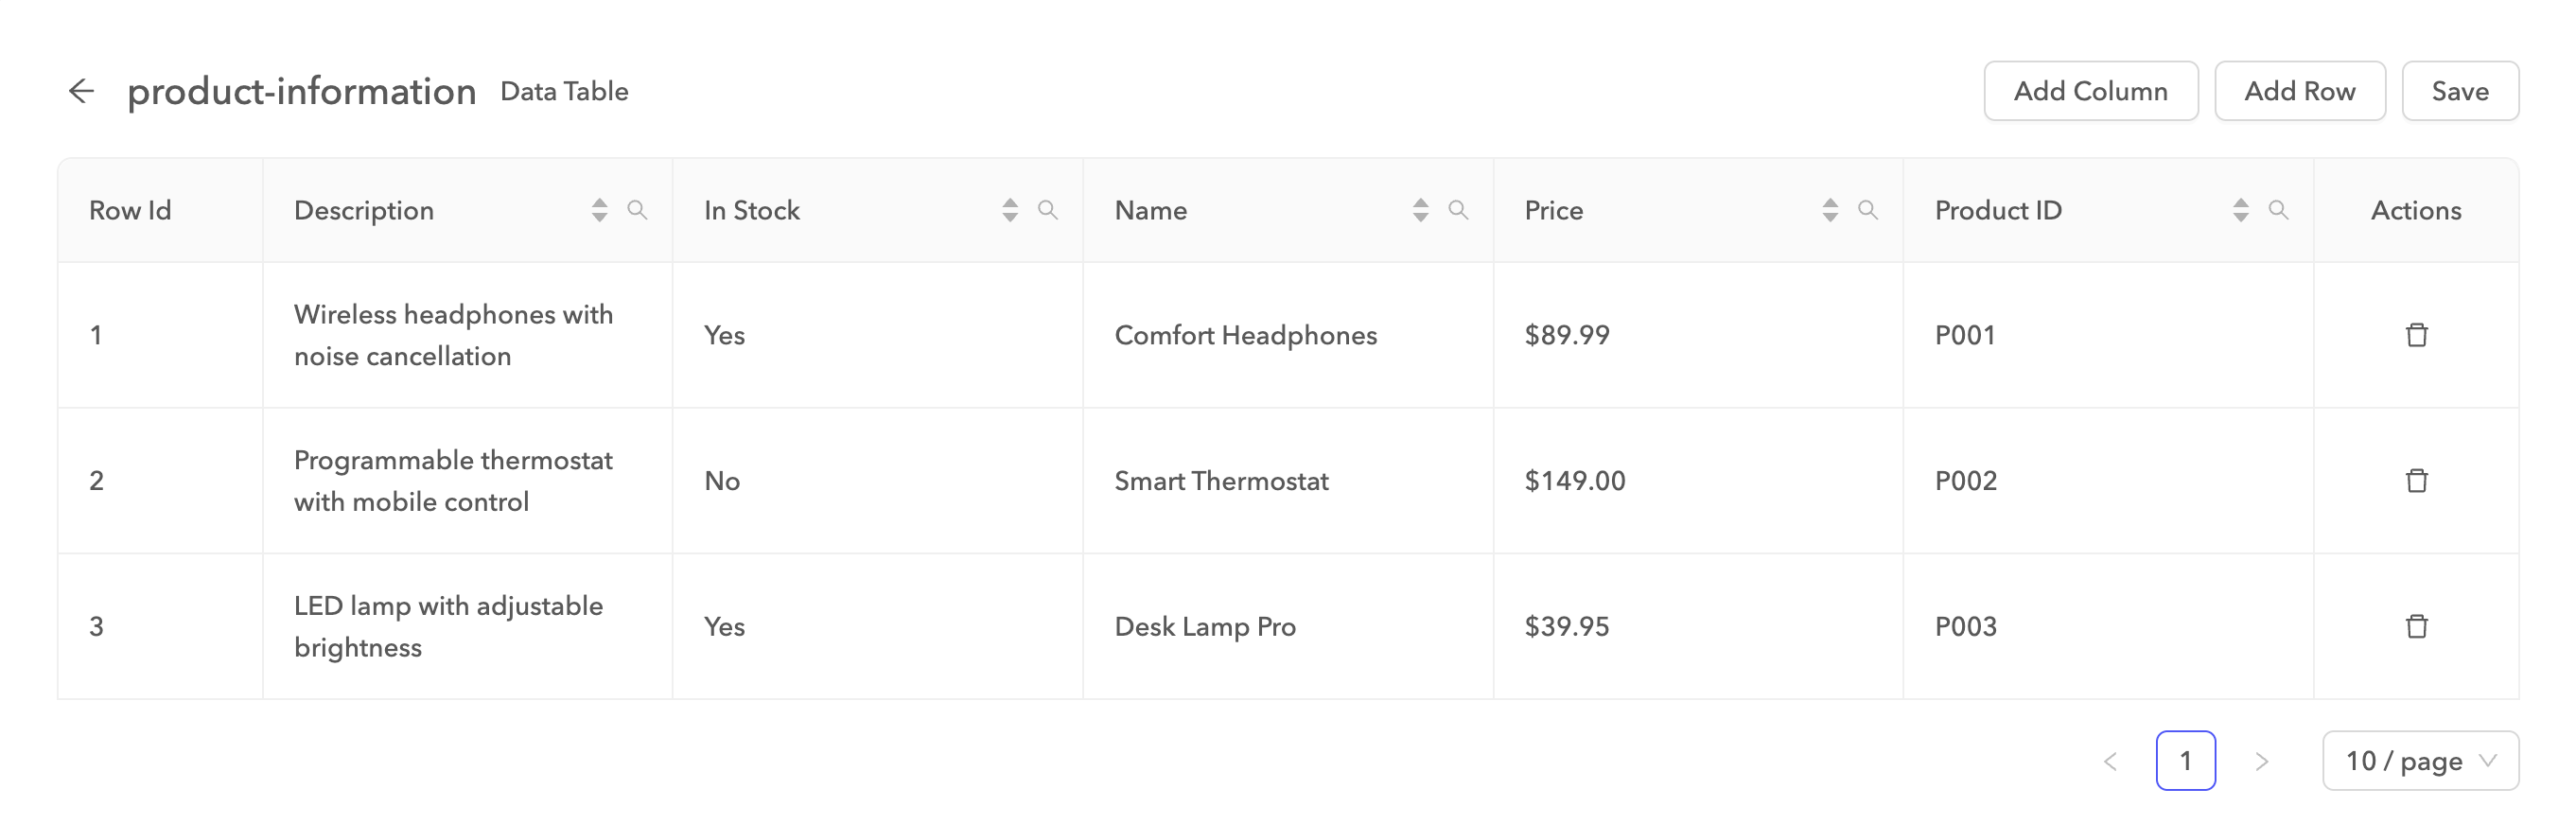
Task: Delete the Comfort Headphones row
Action: click(2417, 335)
